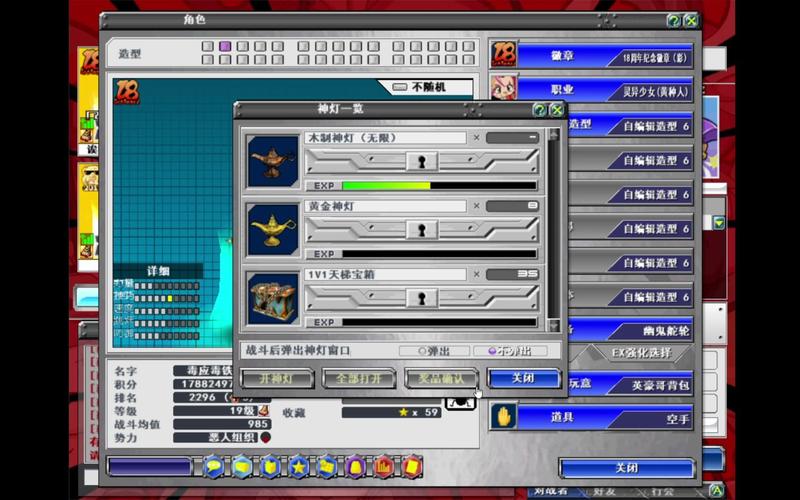This screenshot has height=500, width=800.
Task: Click the wooden magic lamp icon
Action: [272, 160]
